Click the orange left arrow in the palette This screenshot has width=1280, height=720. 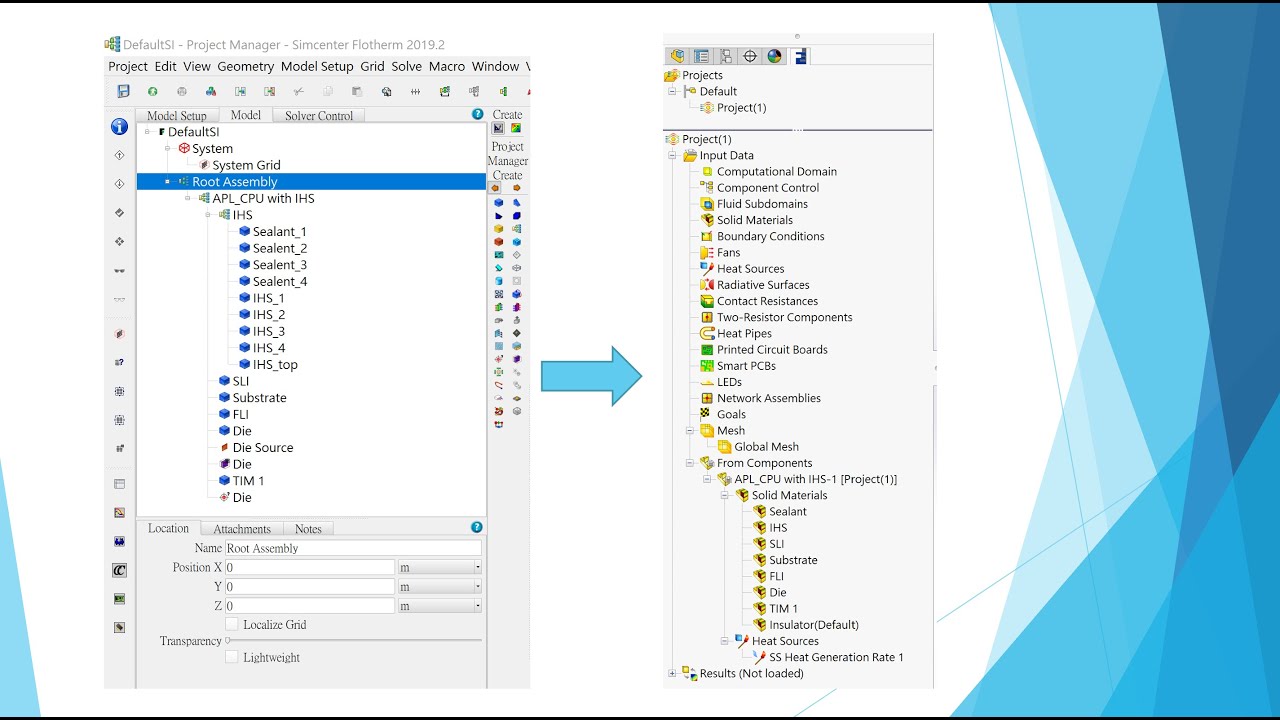(496, 188)
